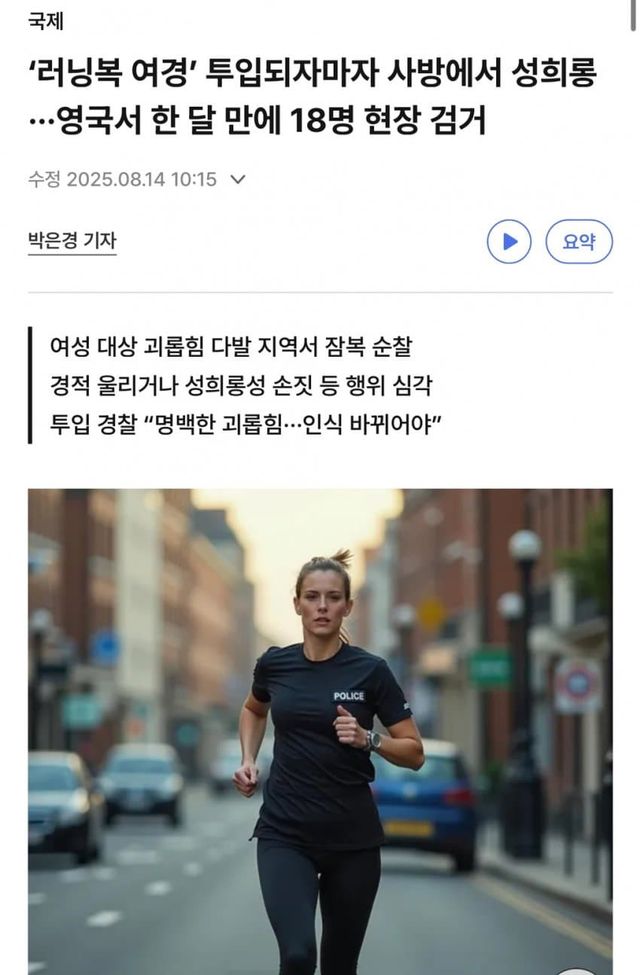Click the vertical bar beside summary lines
Viewport: 640px width, 975px height.
point(30,385)
